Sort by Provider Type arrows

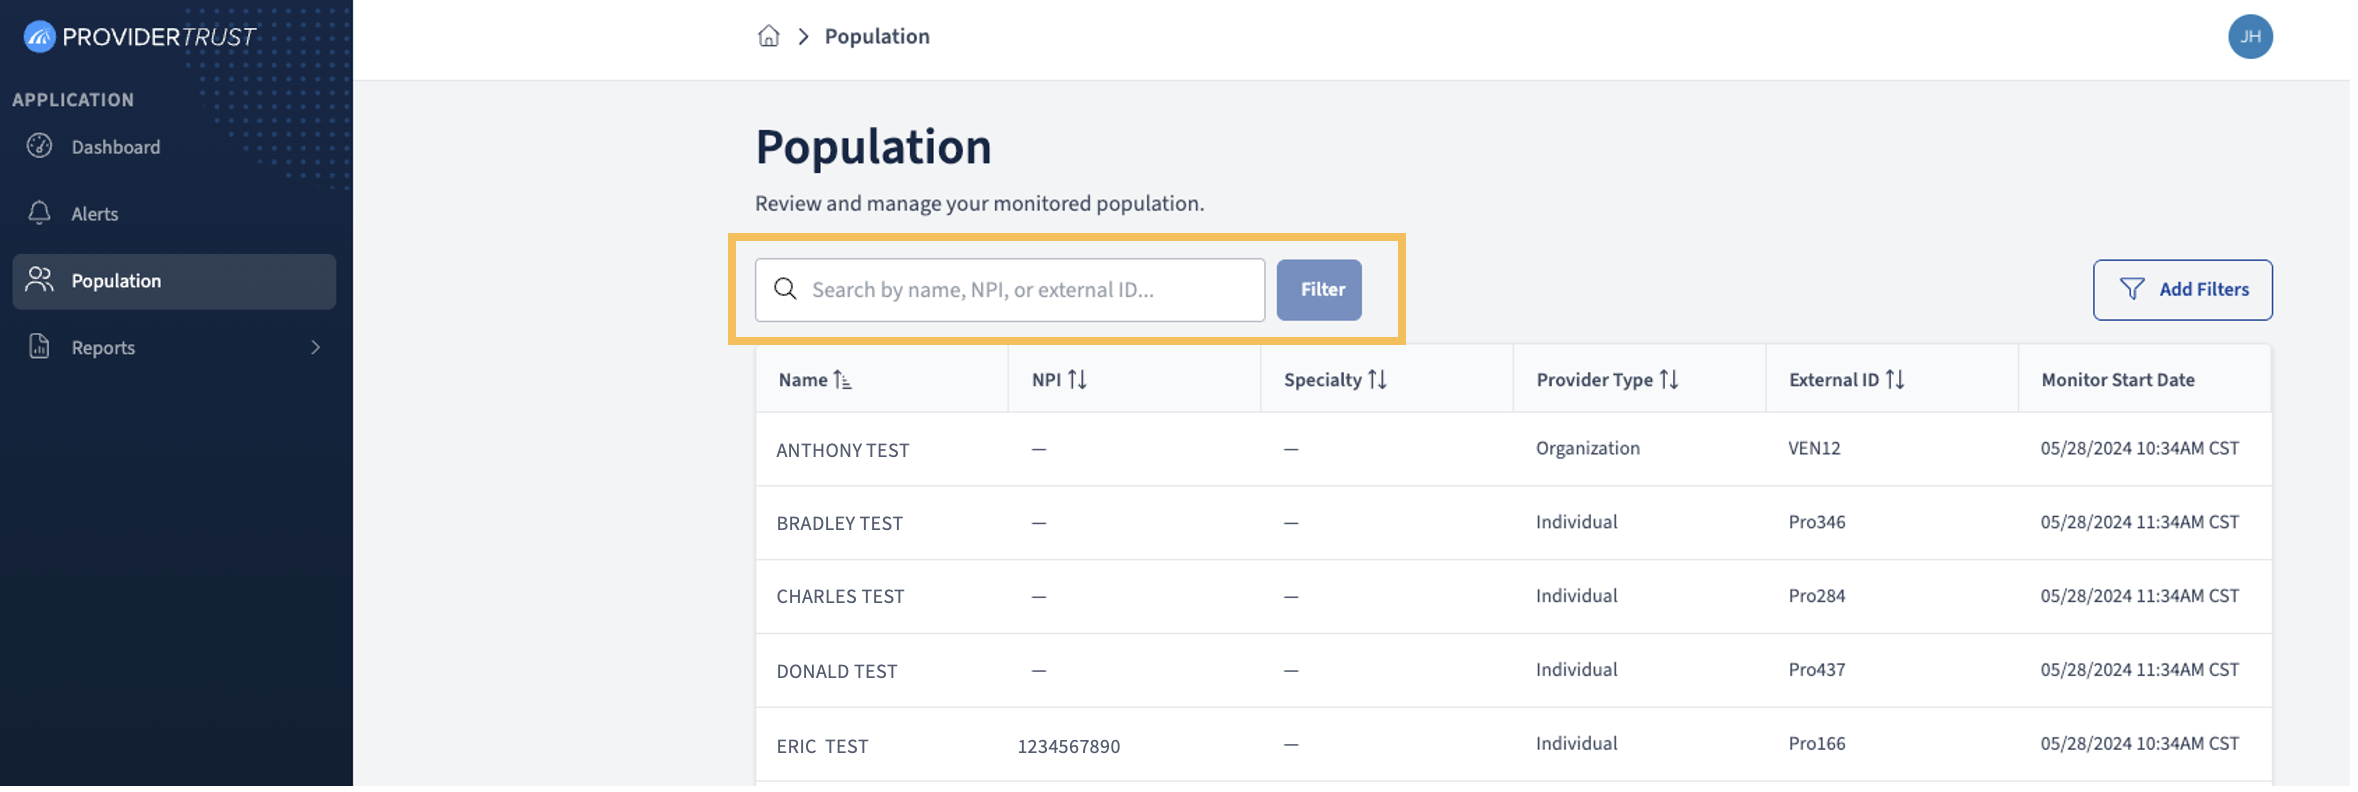click(1669, 380)
